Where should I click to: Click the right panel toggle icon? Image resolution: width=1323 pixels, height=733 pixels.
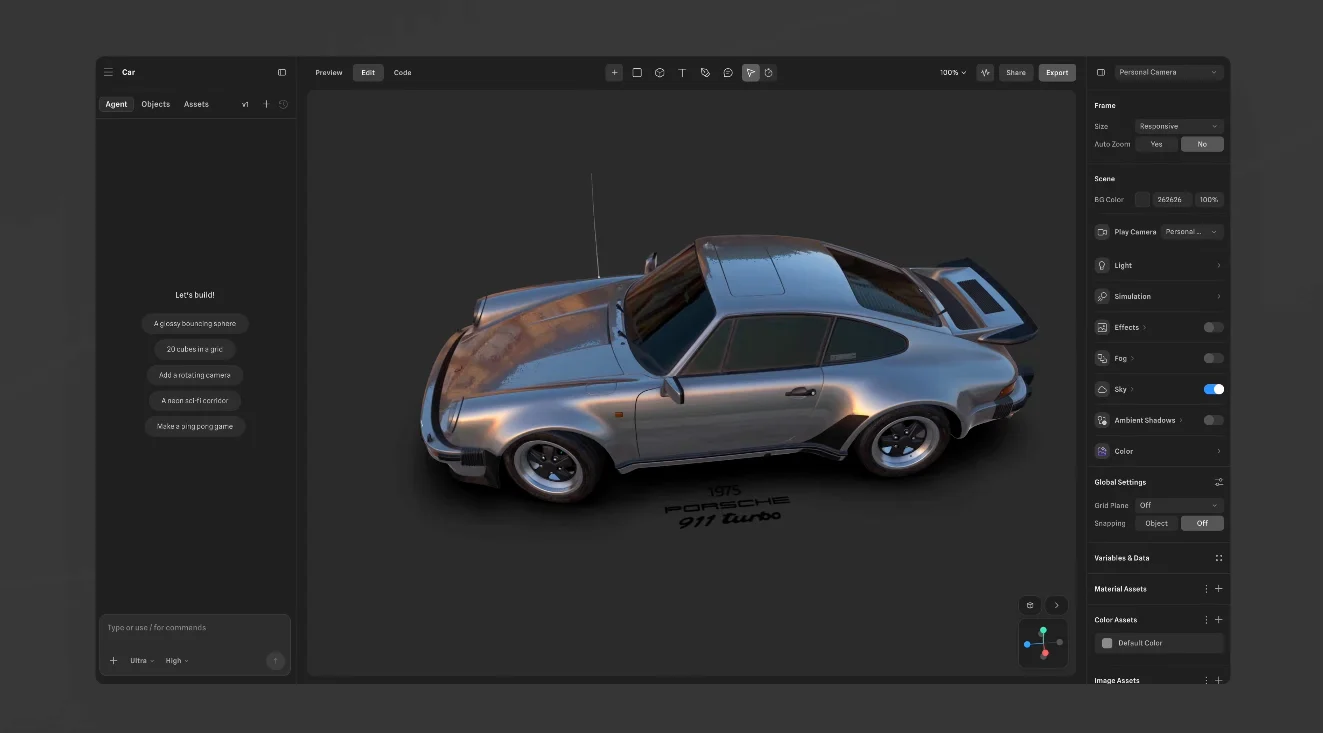click(1101, 72)
